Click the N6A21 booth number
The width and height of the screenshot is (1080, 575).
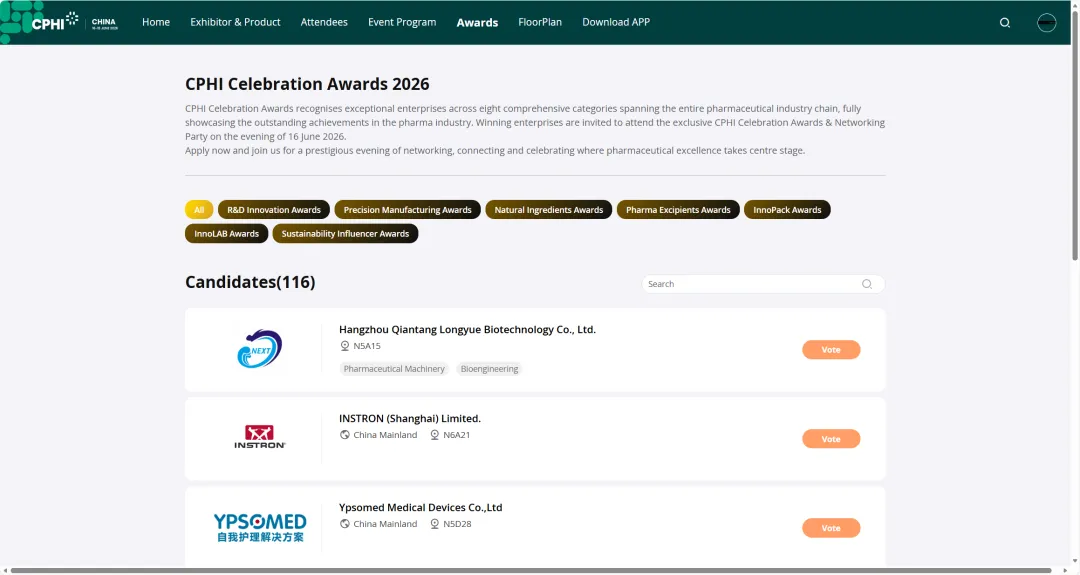tap(457, 435)
